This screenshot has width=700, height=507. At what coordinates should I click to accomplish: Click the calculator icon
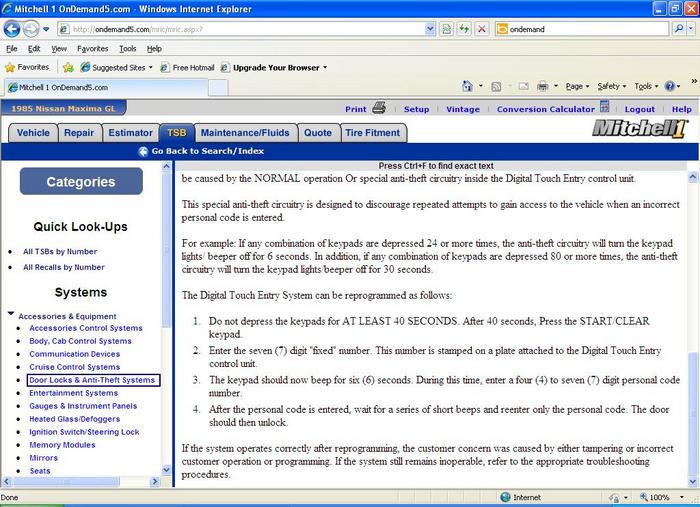coord(604,107)
